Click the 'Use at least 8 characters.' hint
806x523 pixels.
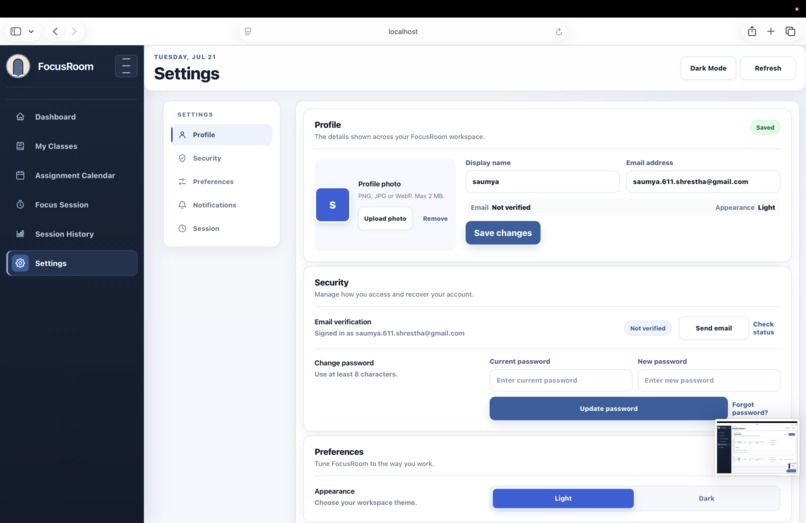click(356, 374)
